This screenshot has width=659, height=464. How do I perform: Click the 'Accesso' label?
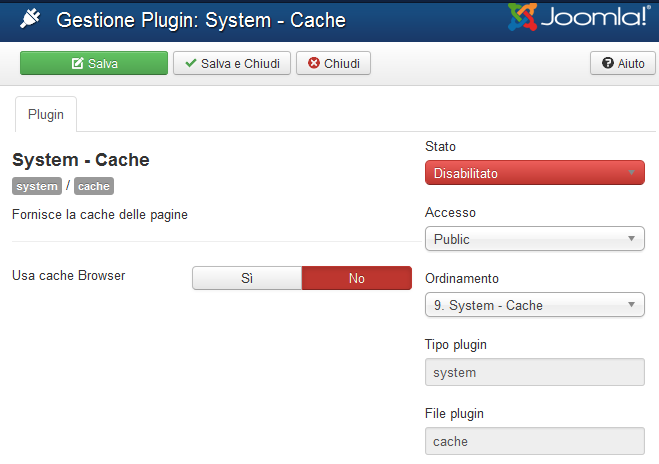point(450,212)
